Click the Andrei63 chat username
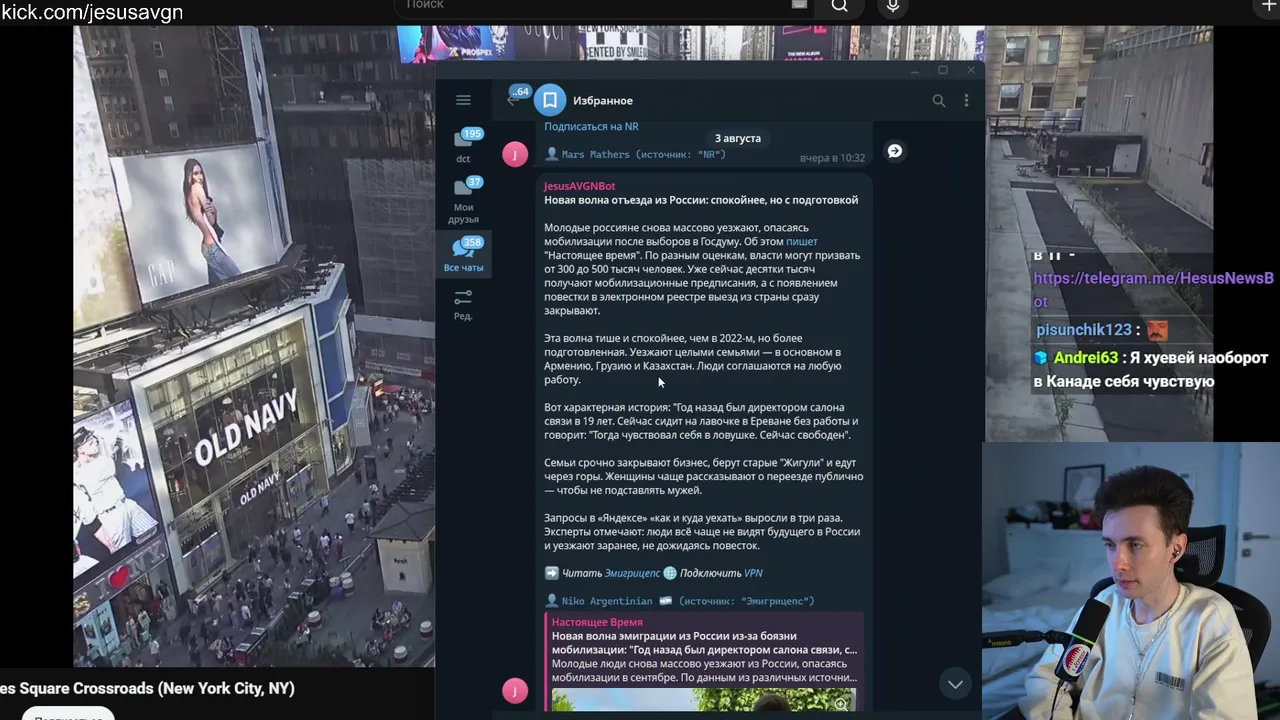 point(1085,357)
